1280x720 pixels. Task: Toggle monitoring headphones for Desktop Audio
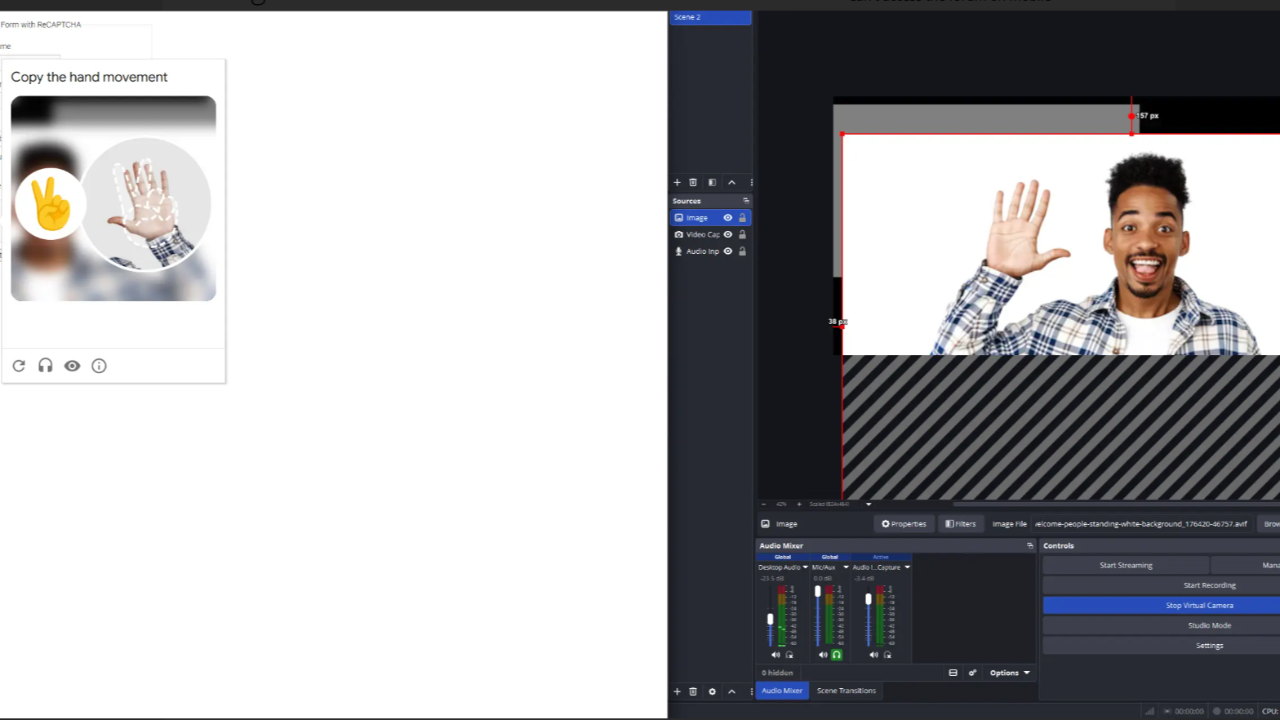pos(789,655)
